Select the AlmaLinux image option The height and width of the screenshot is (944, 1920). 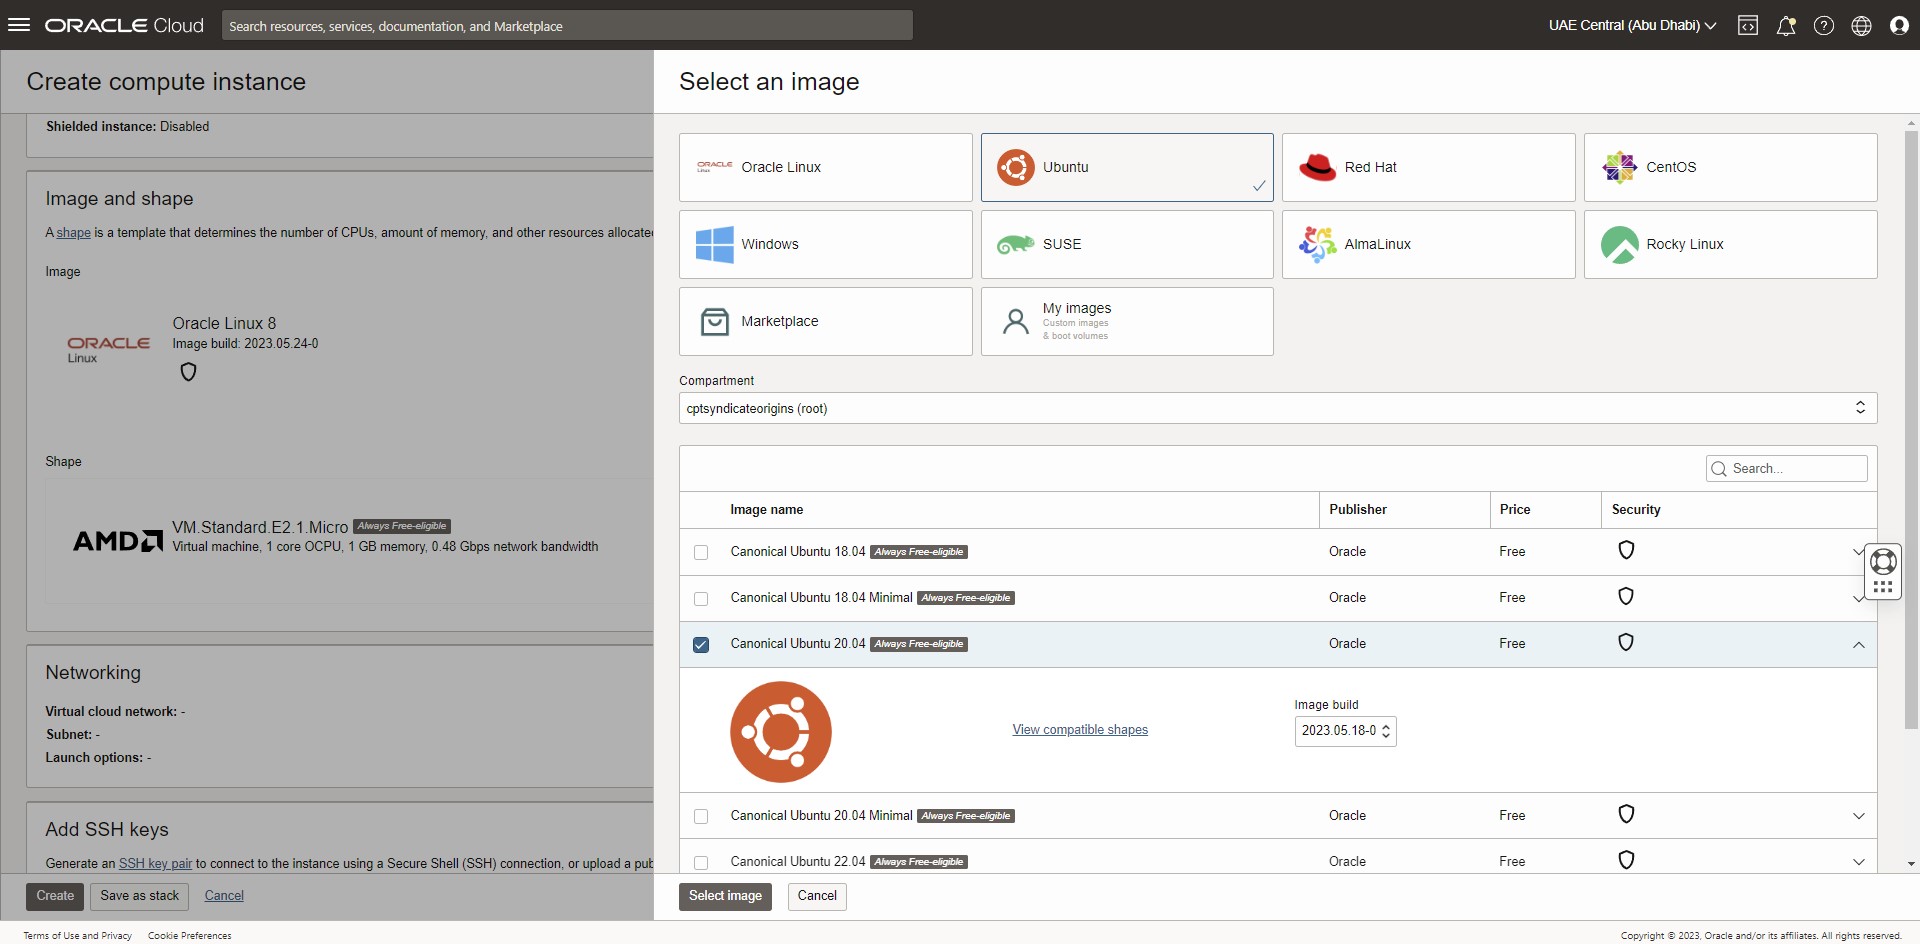tap(1428, 244)
